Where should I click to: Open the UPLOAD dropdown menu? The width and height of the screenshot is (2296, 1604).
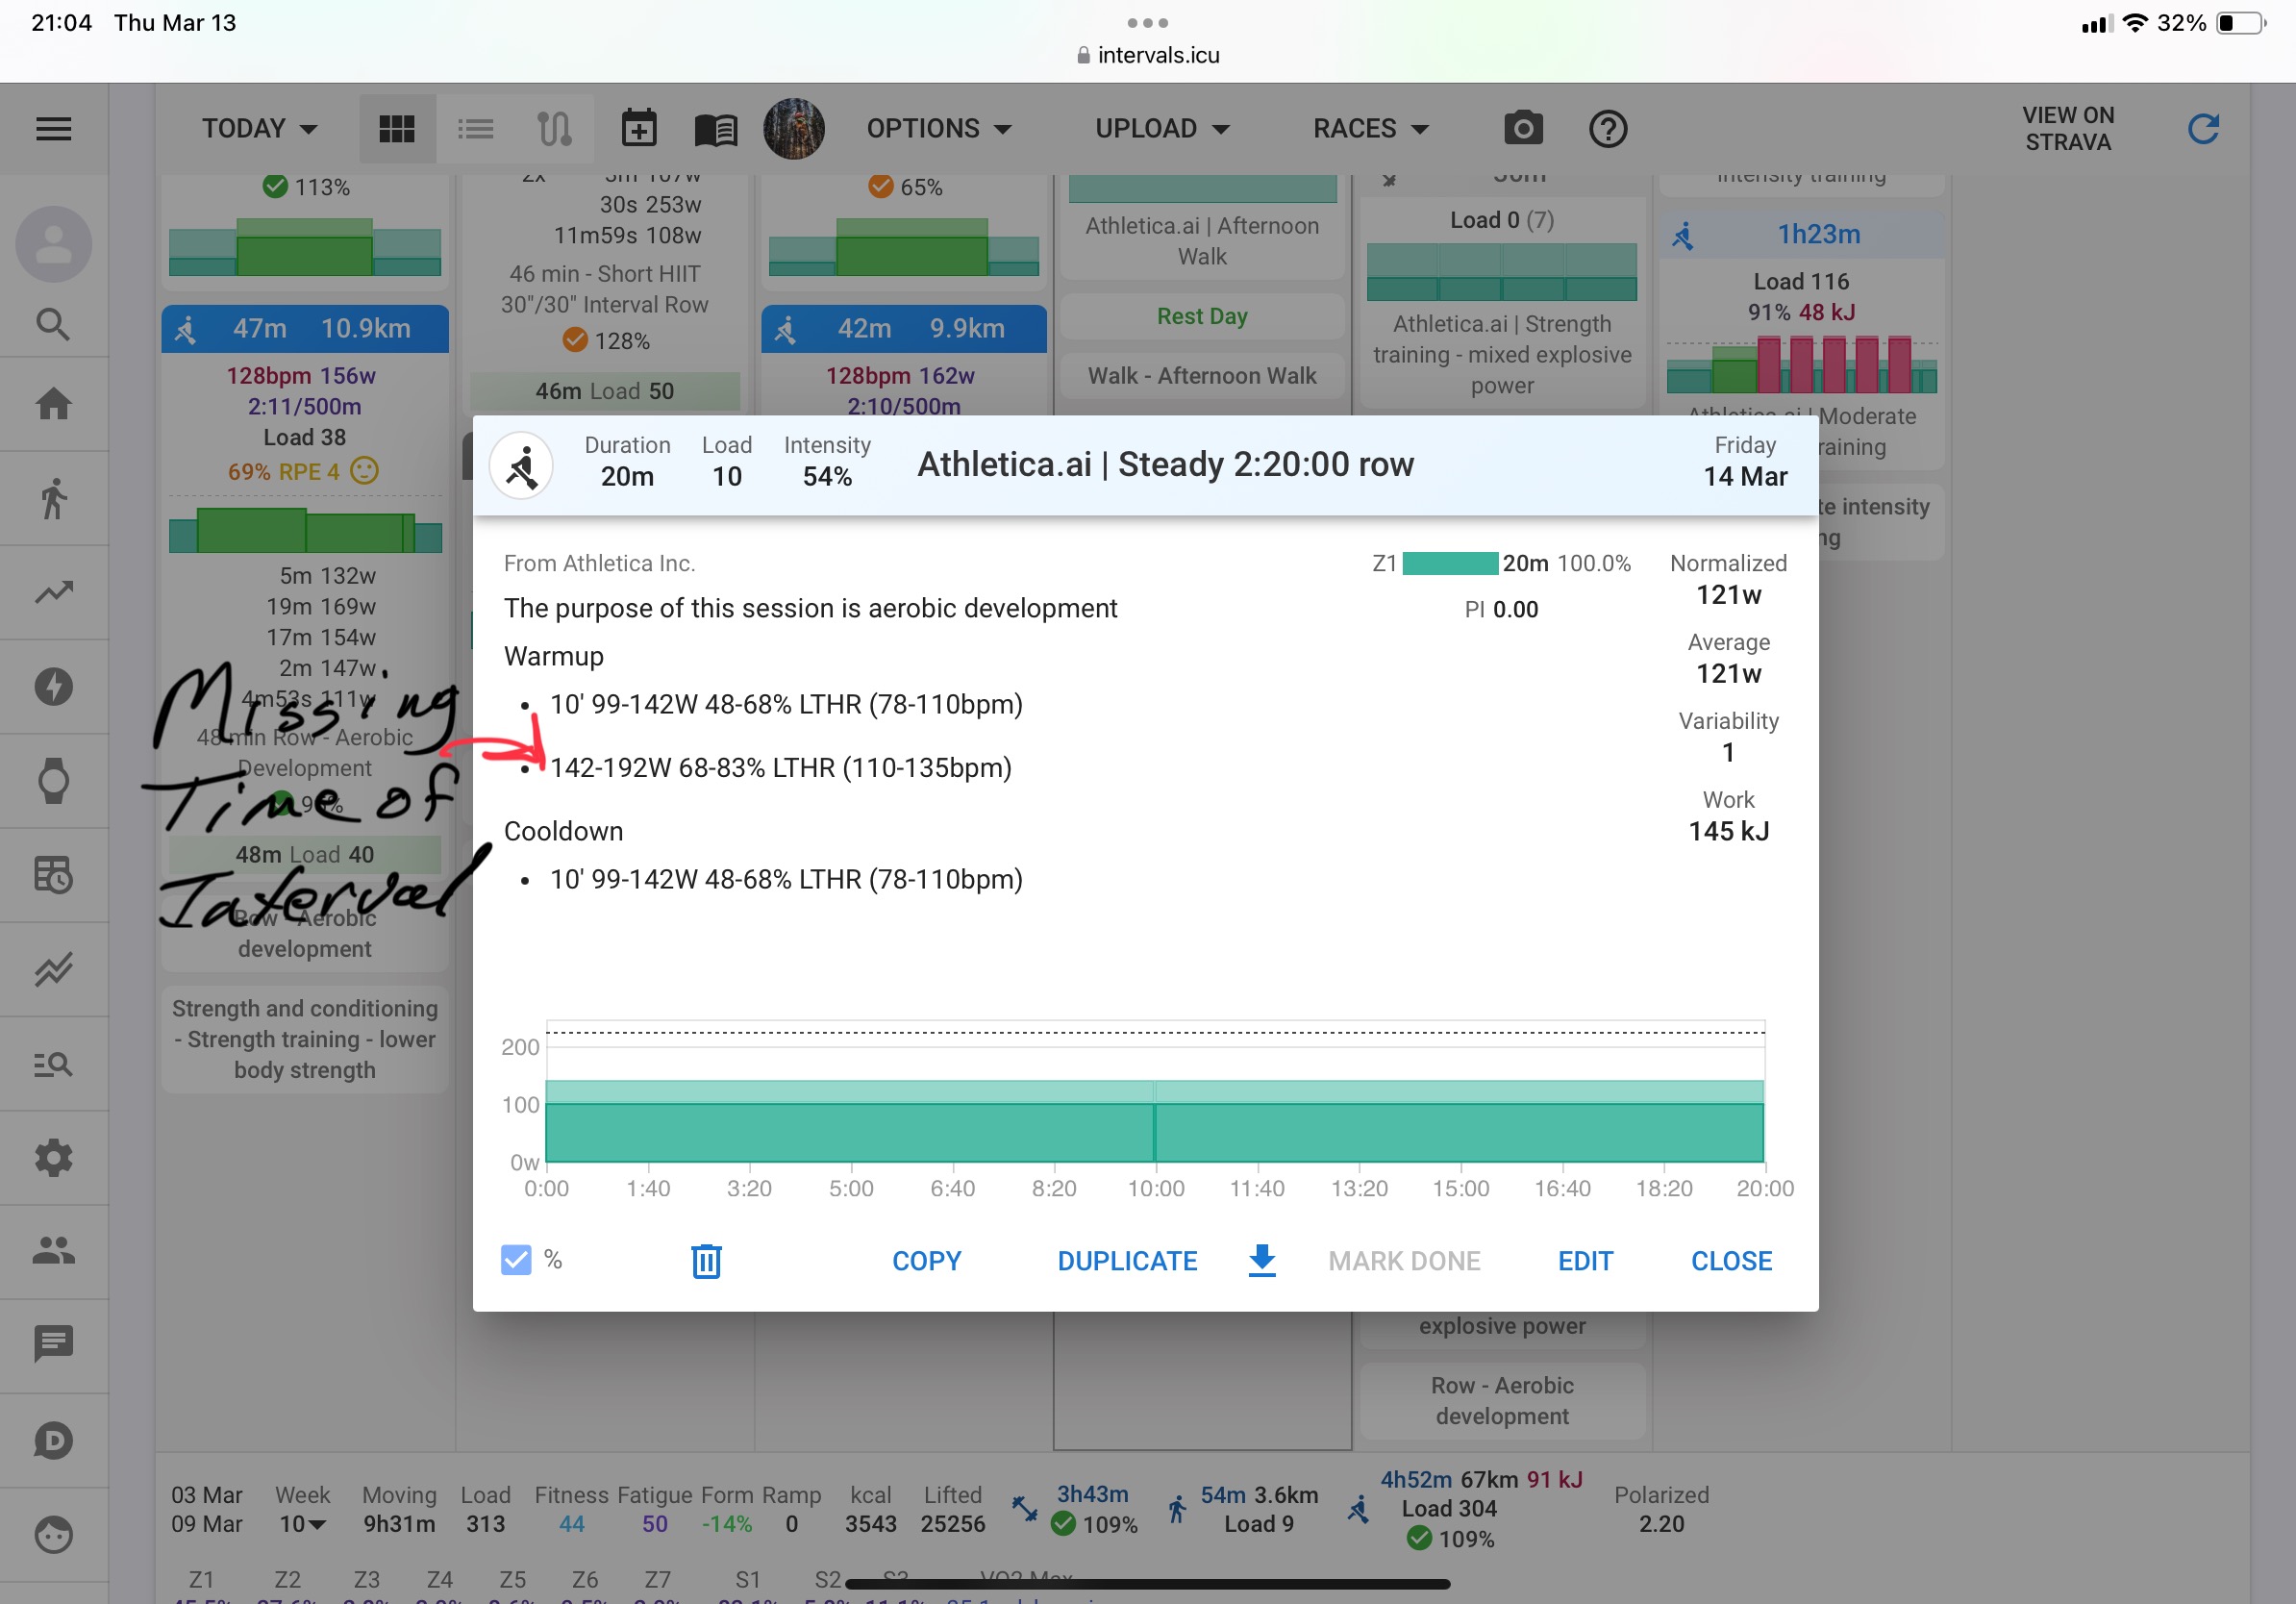click(1162, 129)
